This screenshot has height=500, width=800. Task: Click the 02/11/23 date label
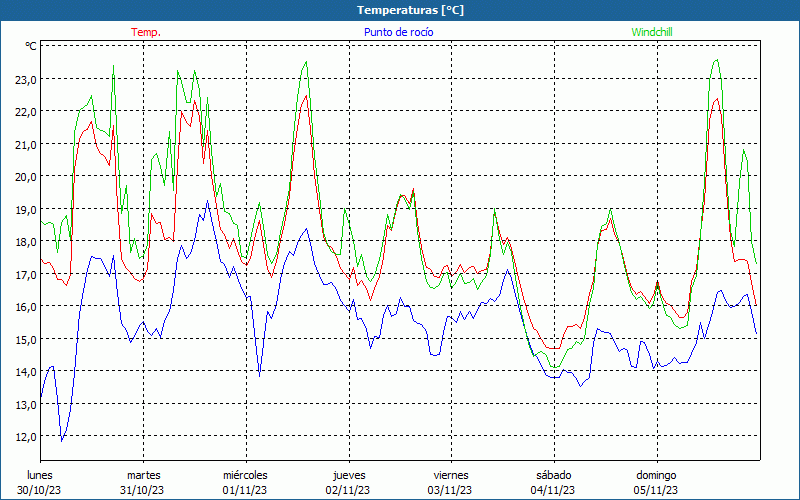[x=347, y=490]
